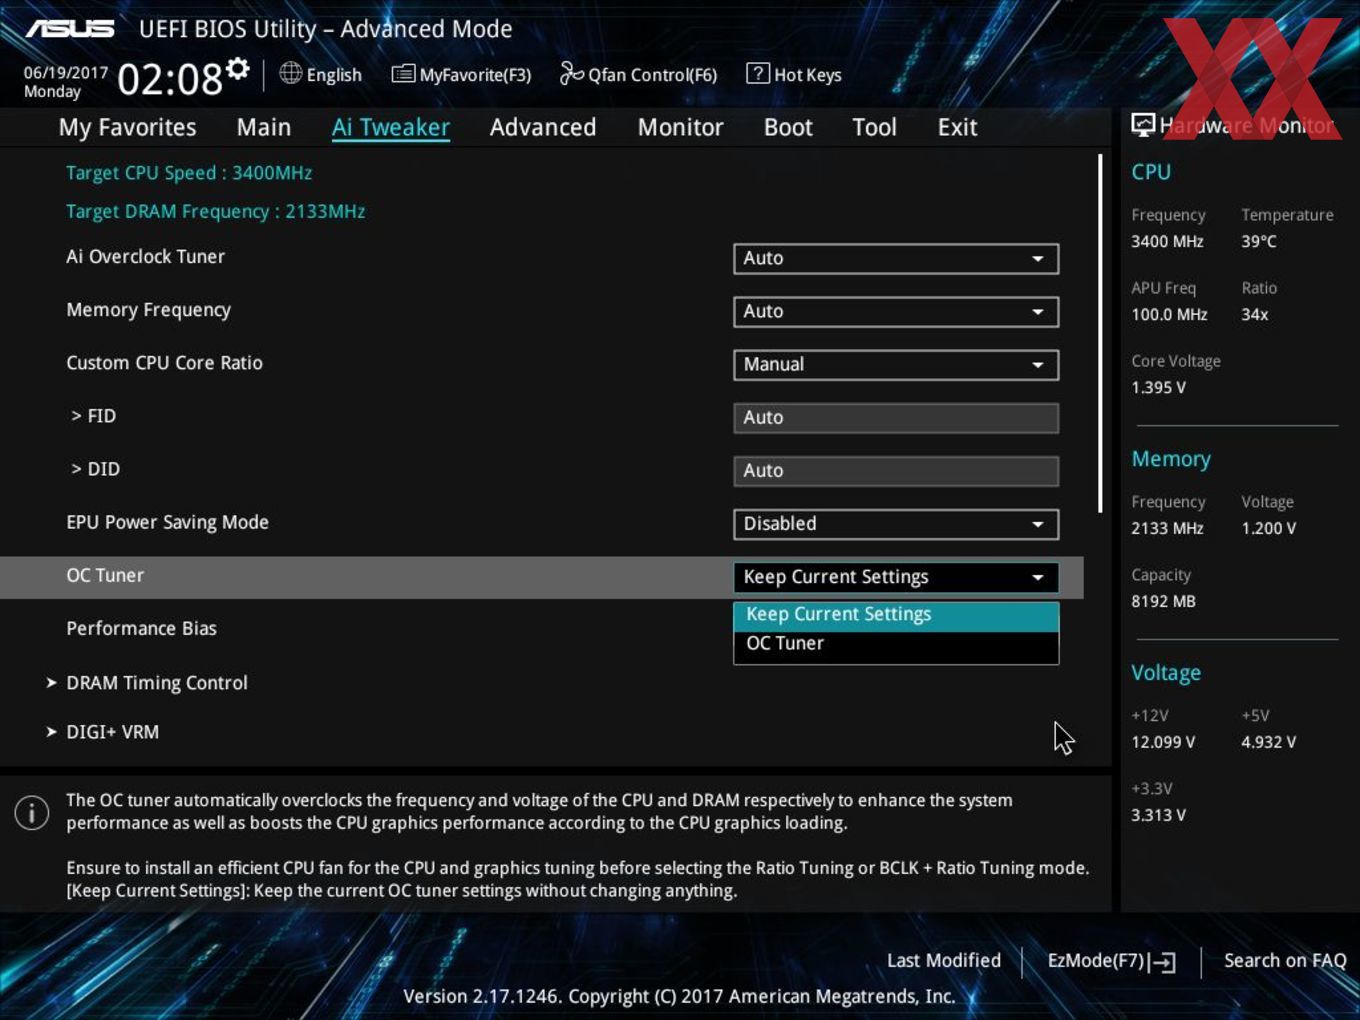
Task: Open EPU Power Saving Mode dropdown
Action: (x=896, y=523)
